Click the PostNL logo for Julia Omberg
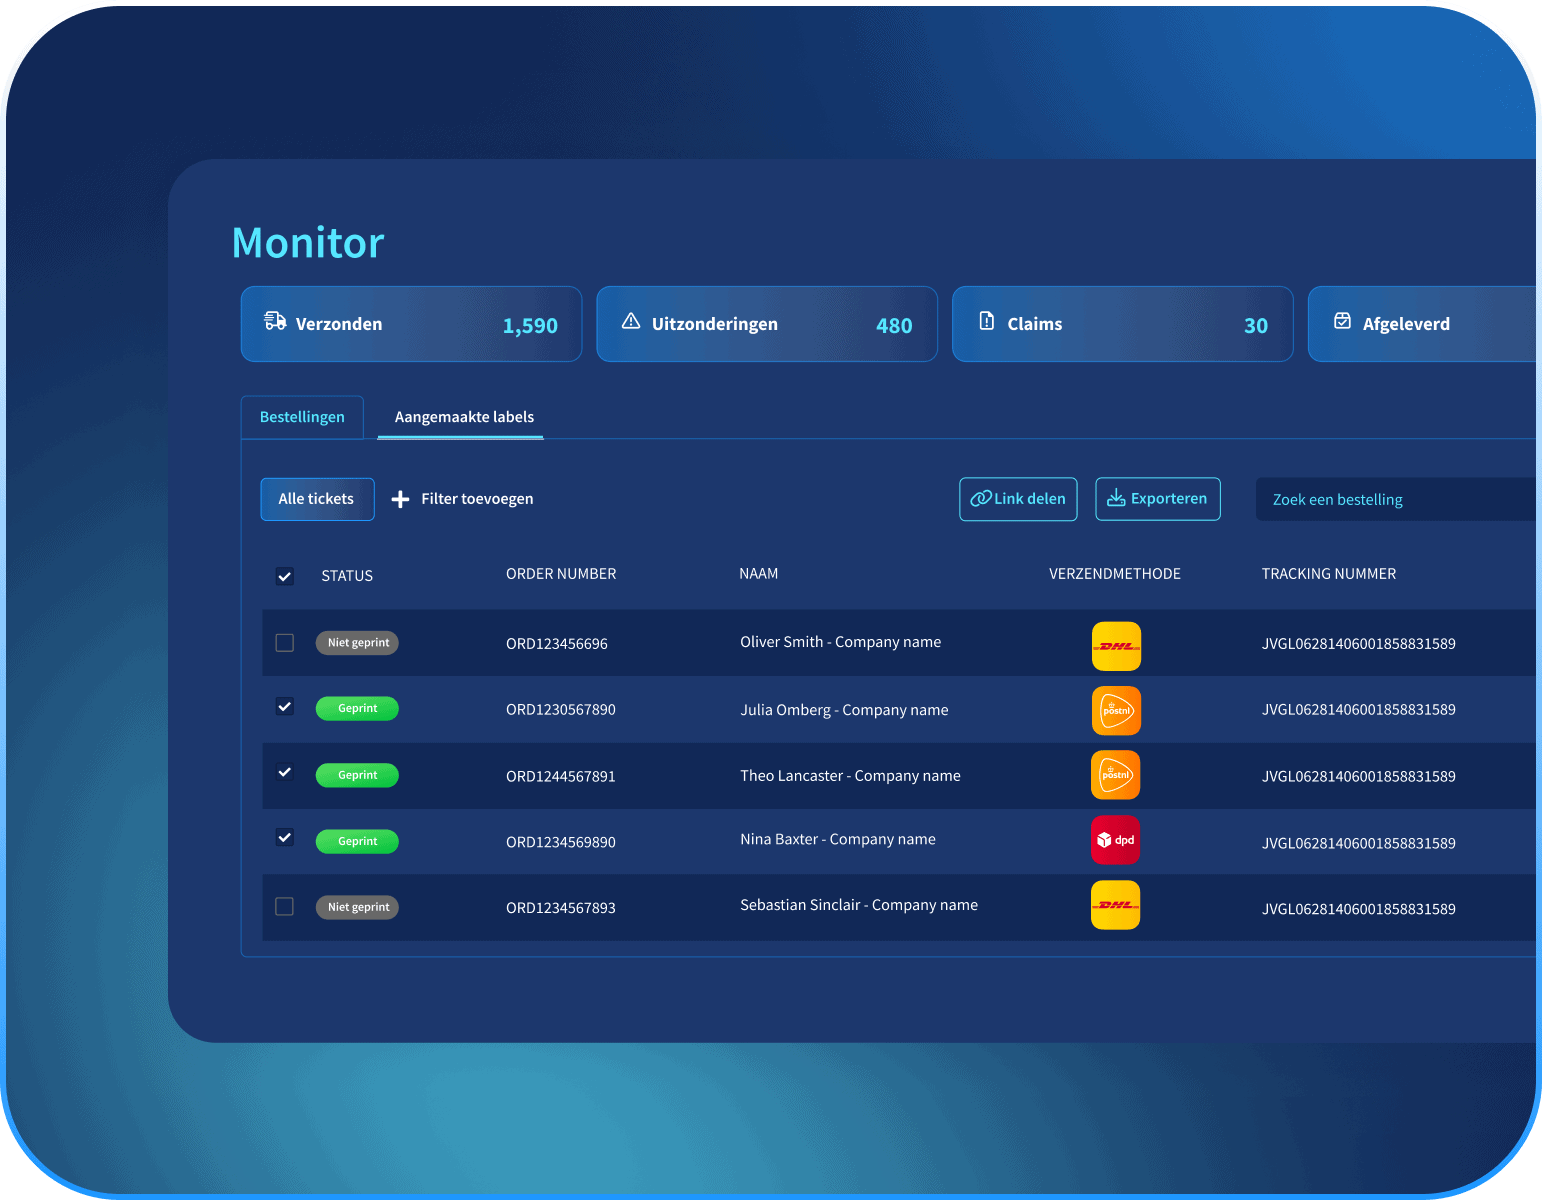 point(1116,711)
